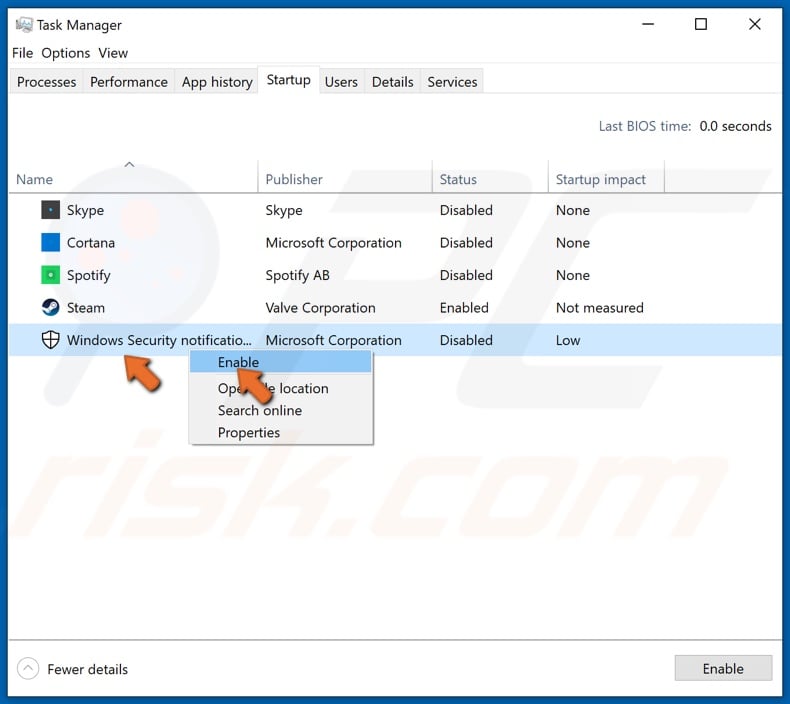Choose Enable in the context menu

point(281,362)
